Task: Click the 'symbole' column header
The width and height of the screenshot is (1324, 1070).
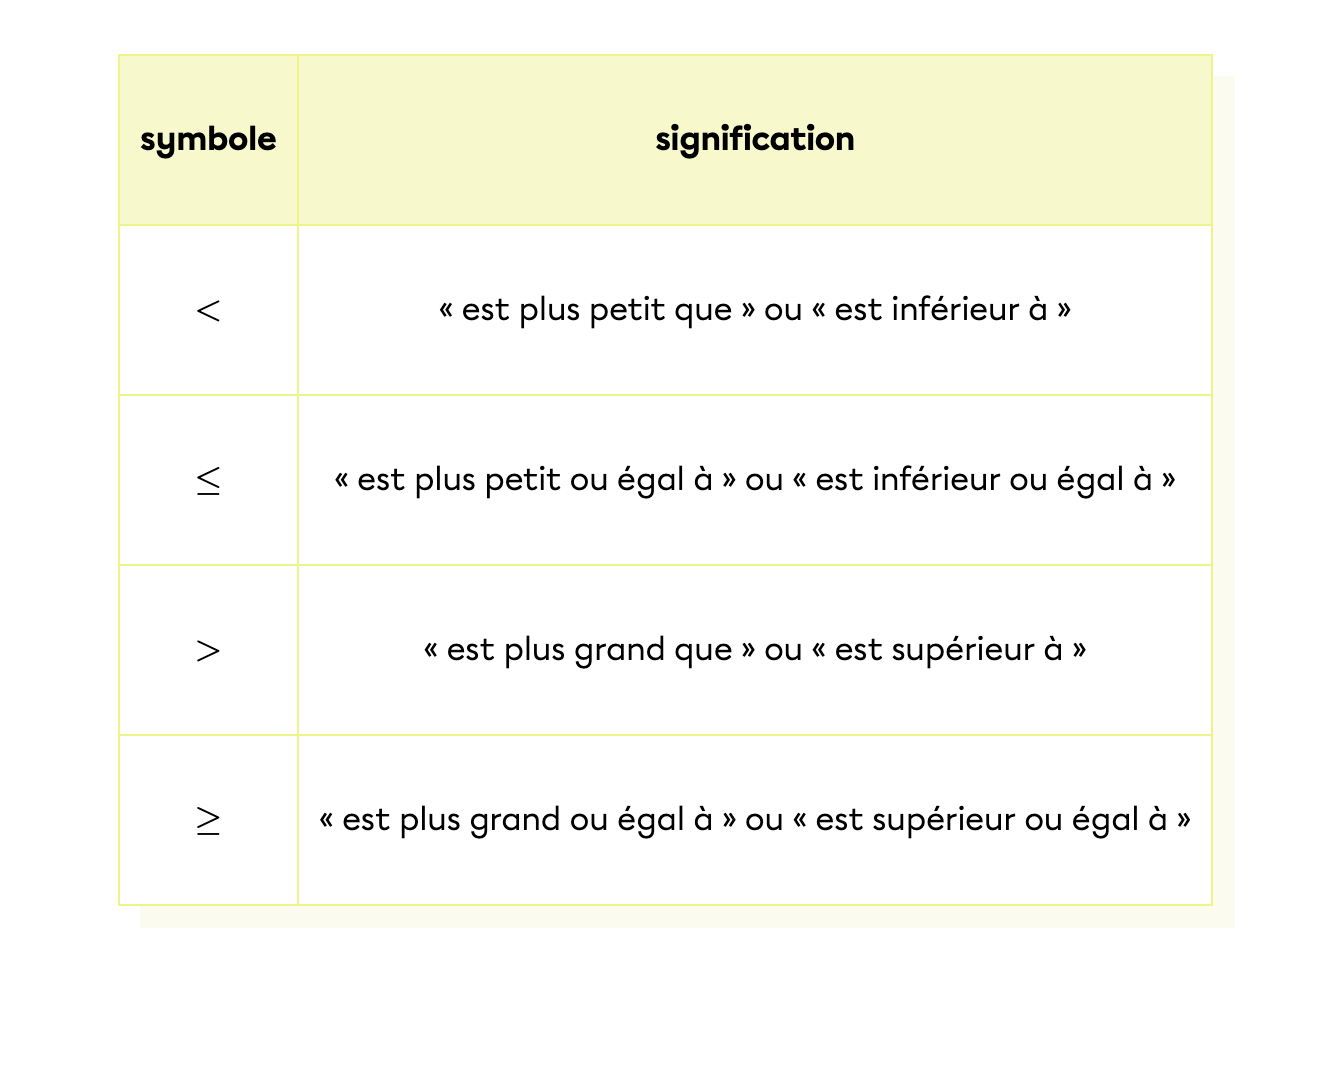Action: 208,139
